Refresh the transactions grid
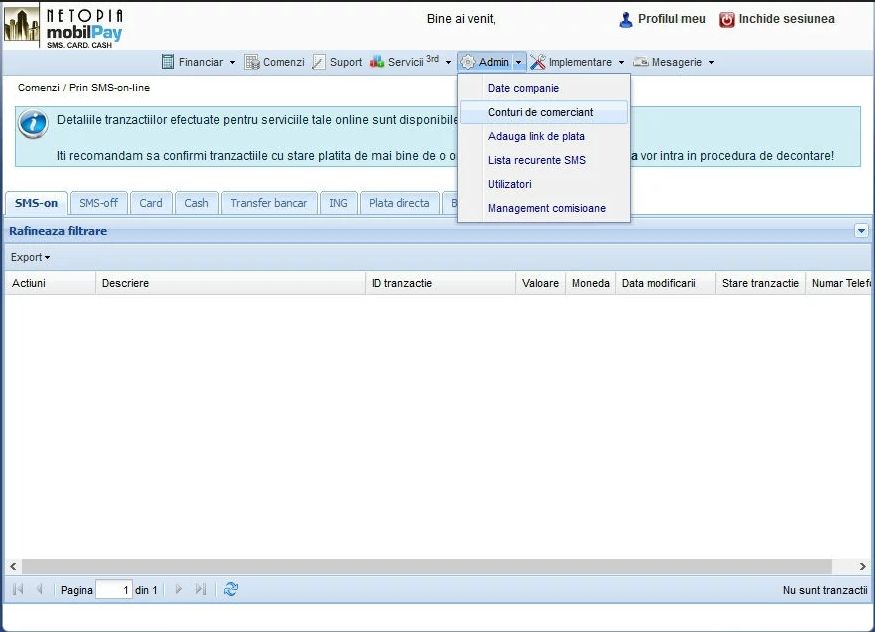The height and width of the screenshot is (632, 875). [231, 590]
